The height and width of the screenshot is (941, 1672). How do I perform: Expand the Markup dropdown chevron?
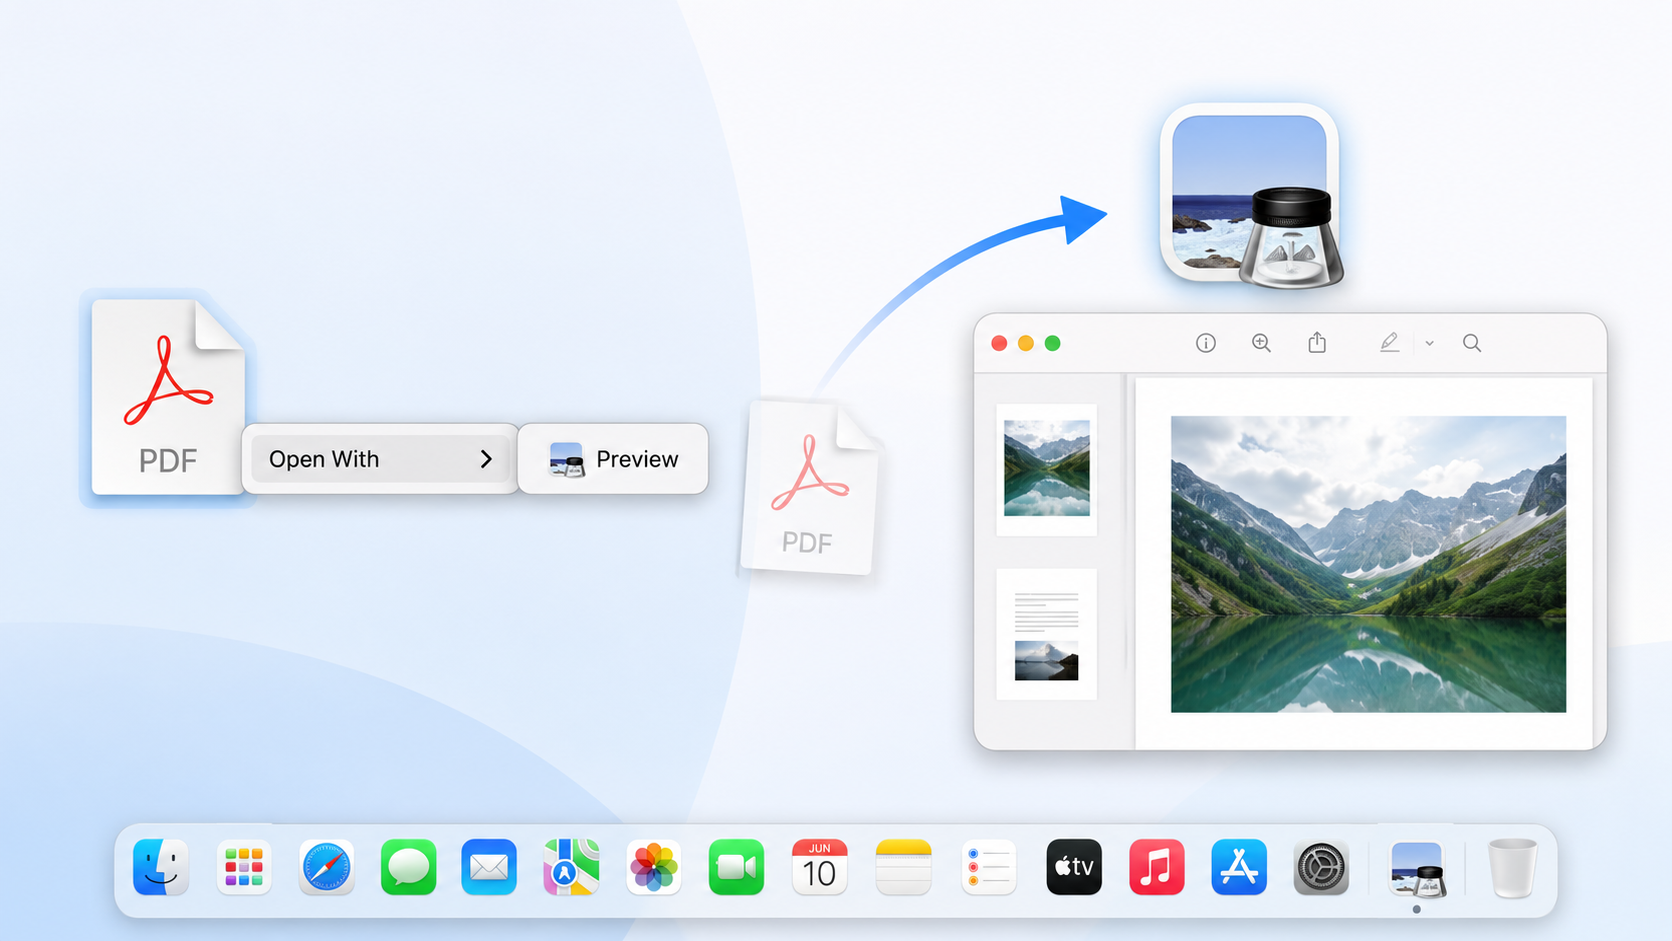click(x=1430, y=343)
